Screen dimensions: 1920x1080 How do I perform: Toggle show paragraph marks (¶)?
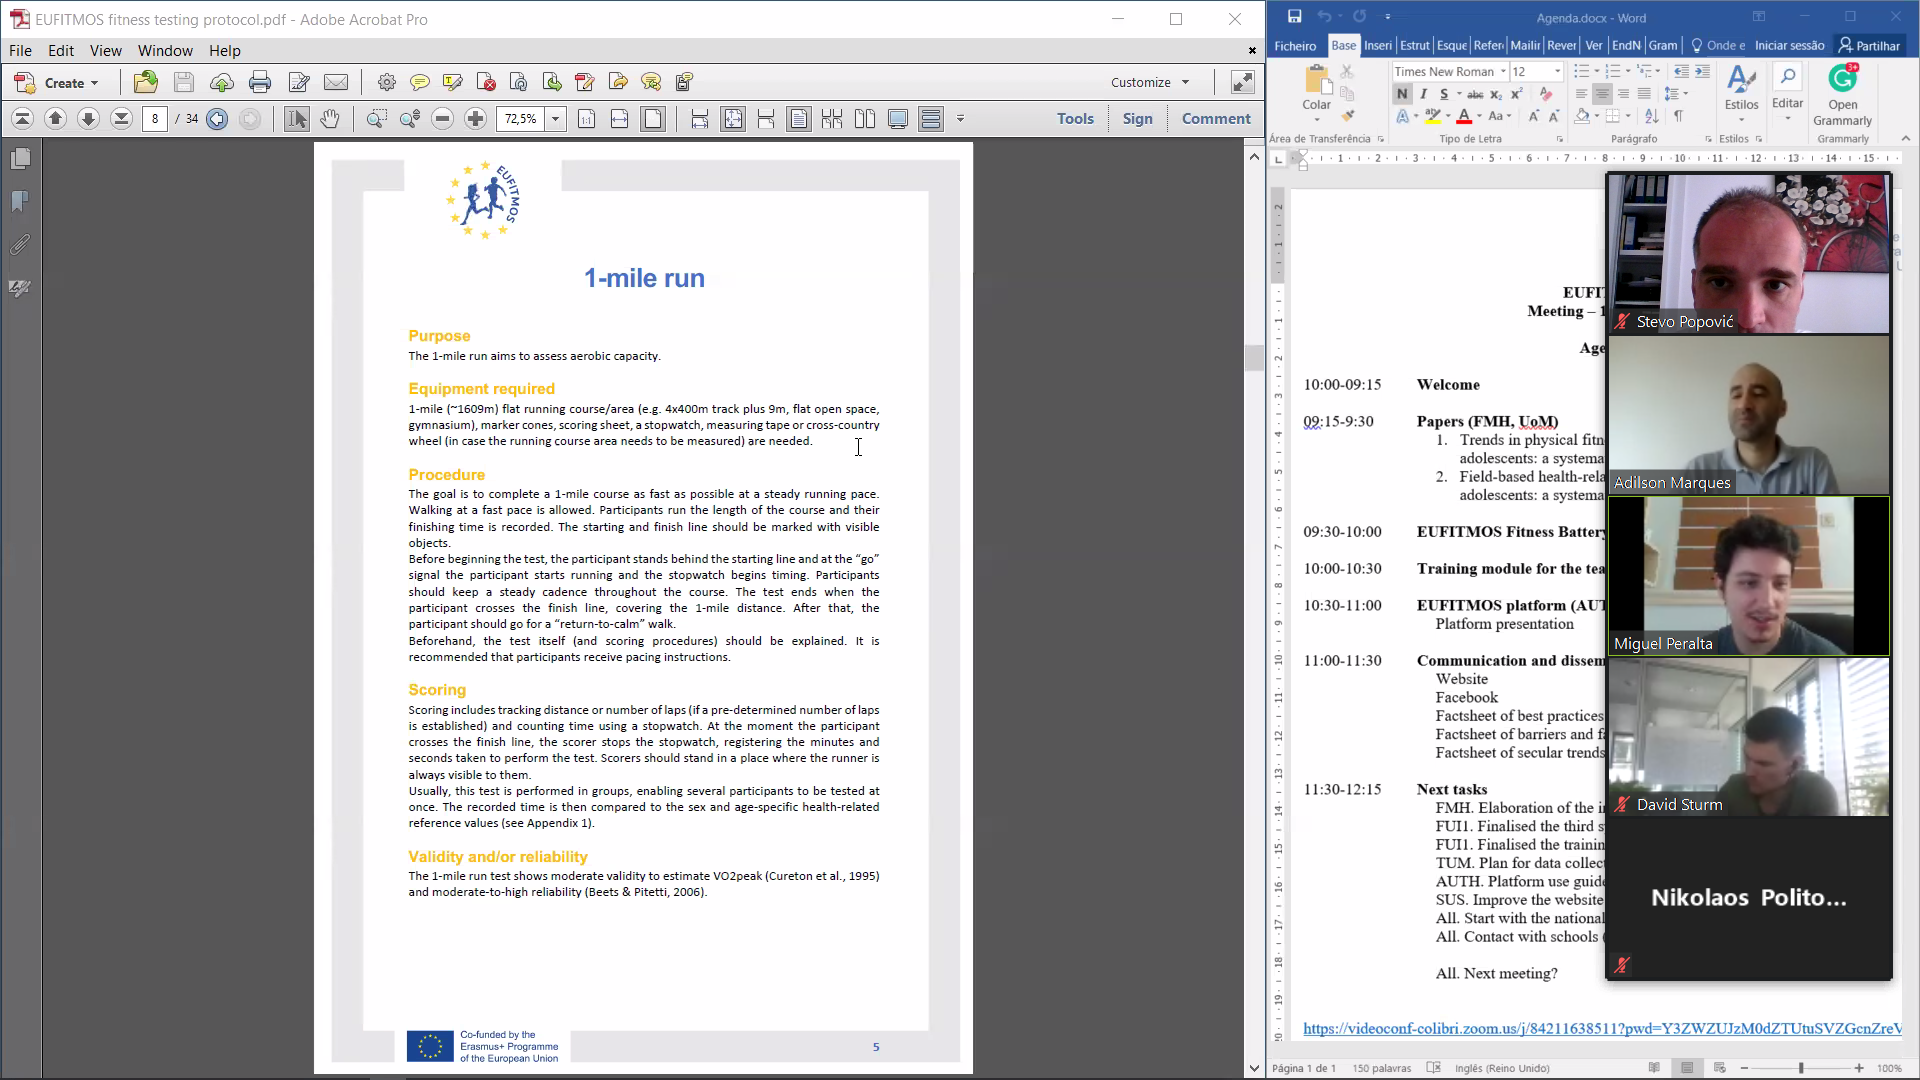(1678, 117)
